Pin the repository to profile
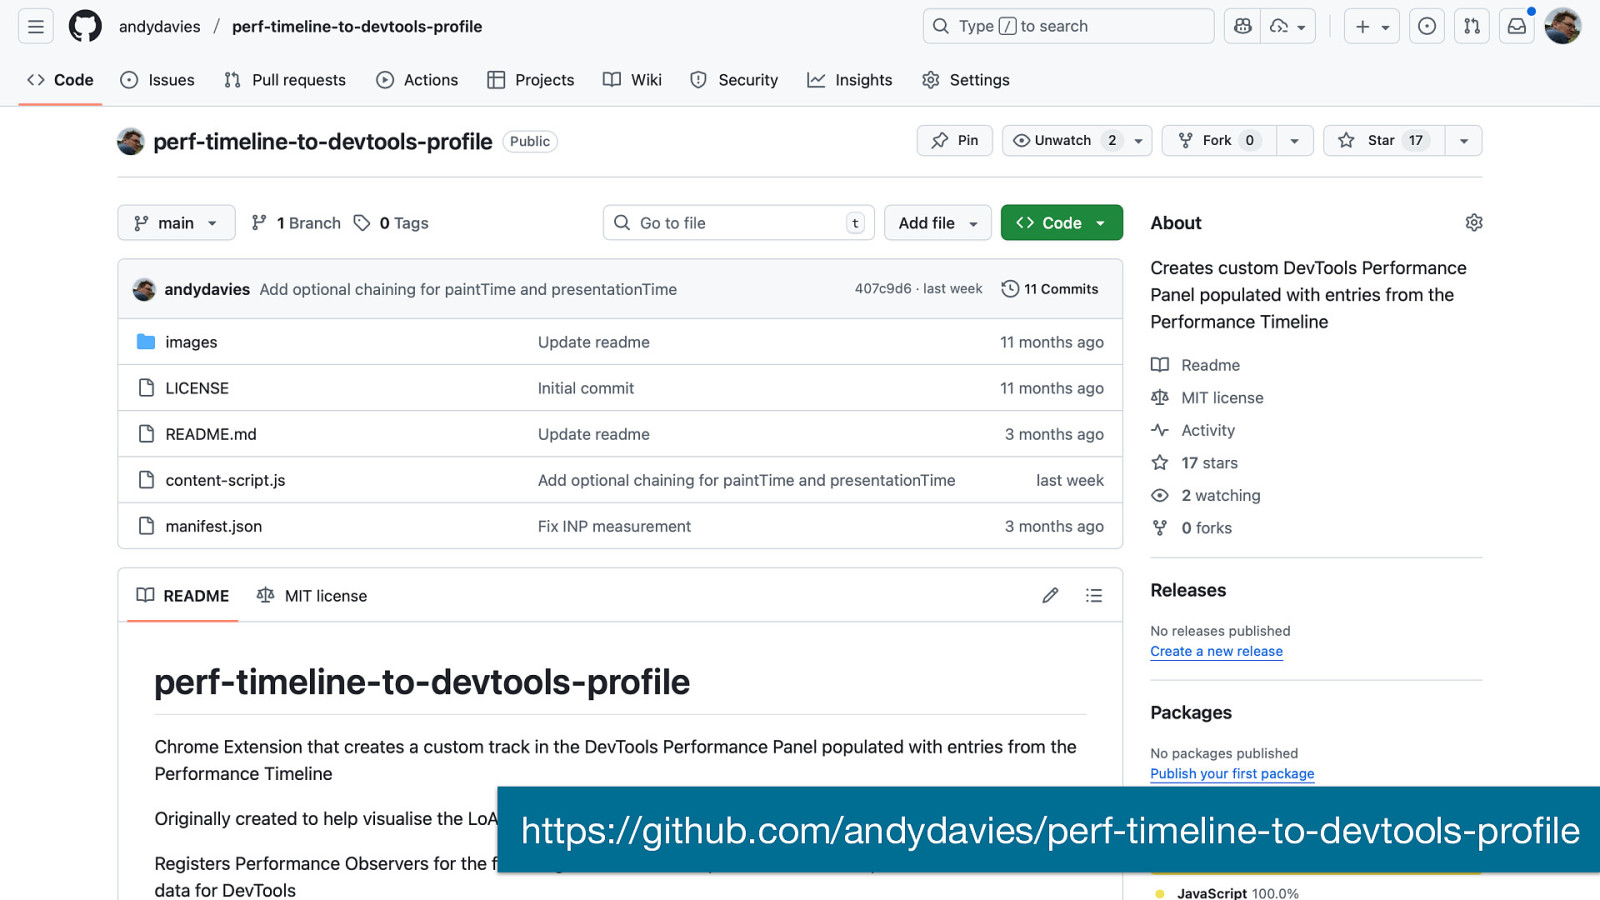 (x=955, y=141)
